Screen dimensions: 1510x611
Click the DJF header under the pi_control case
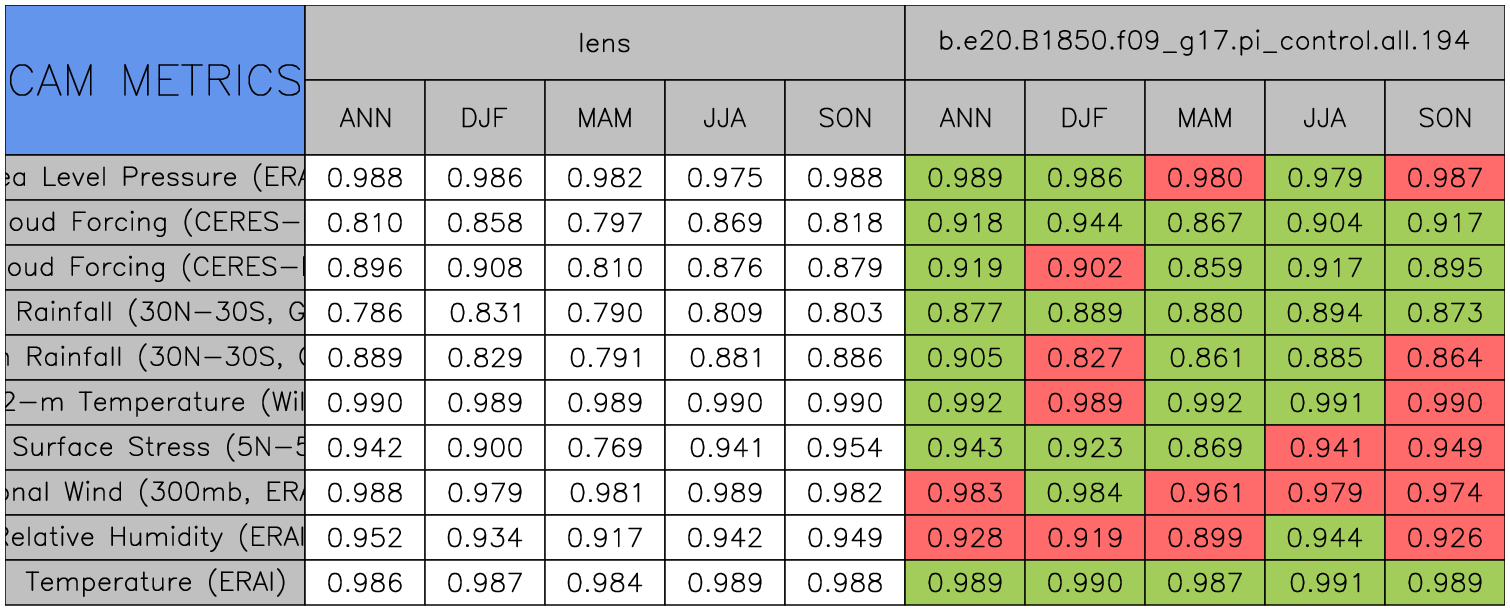(x=1084, y=118)
